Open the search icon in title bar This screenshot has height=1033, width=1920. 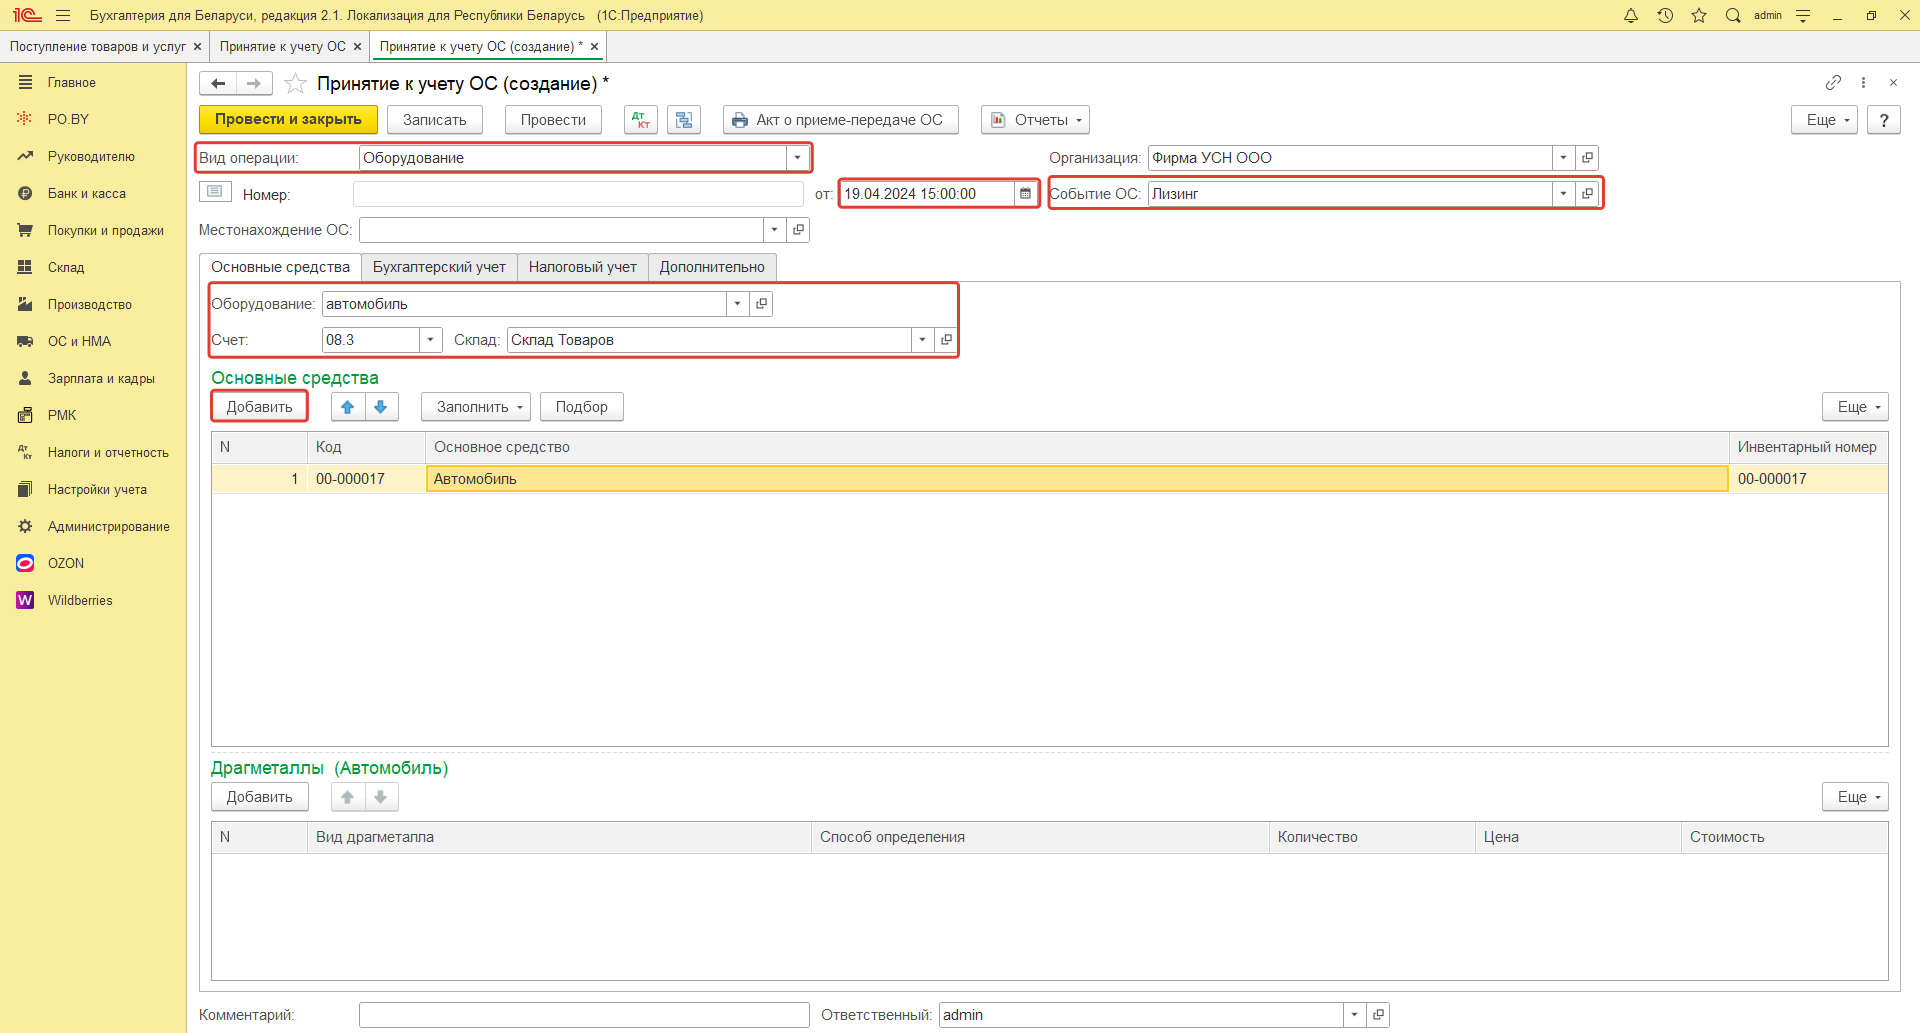point(1733,15)
